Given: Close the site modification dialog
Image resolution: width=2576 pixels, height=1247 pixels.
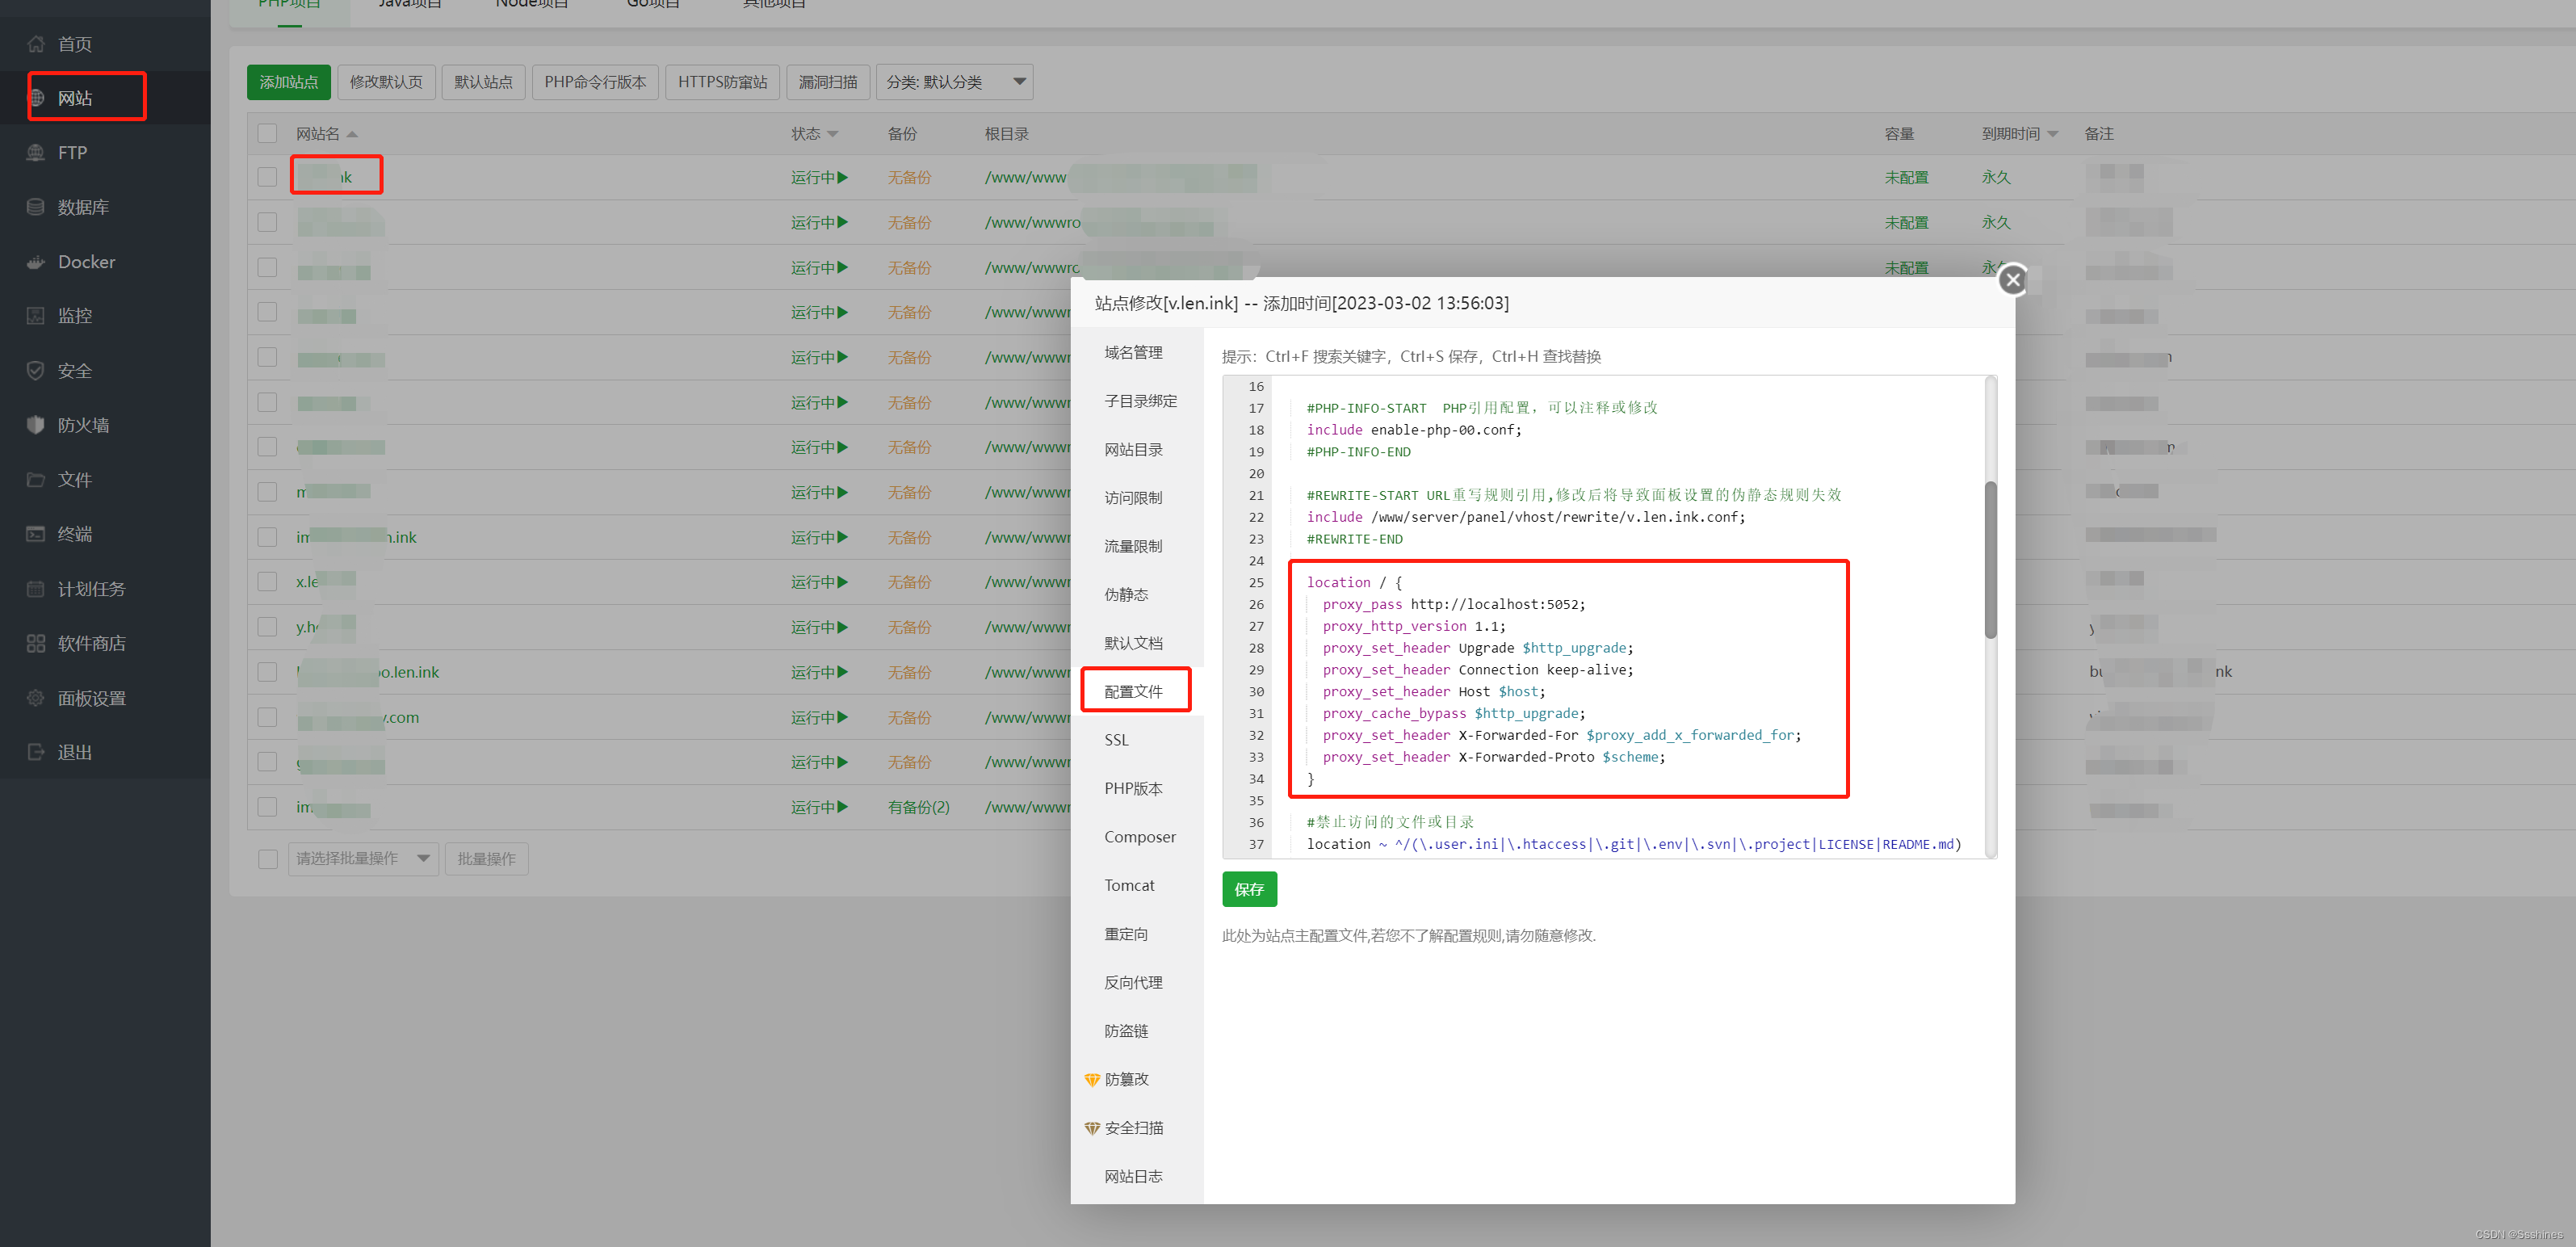Looking at the screenshot, I should (x=2013, y=280).
